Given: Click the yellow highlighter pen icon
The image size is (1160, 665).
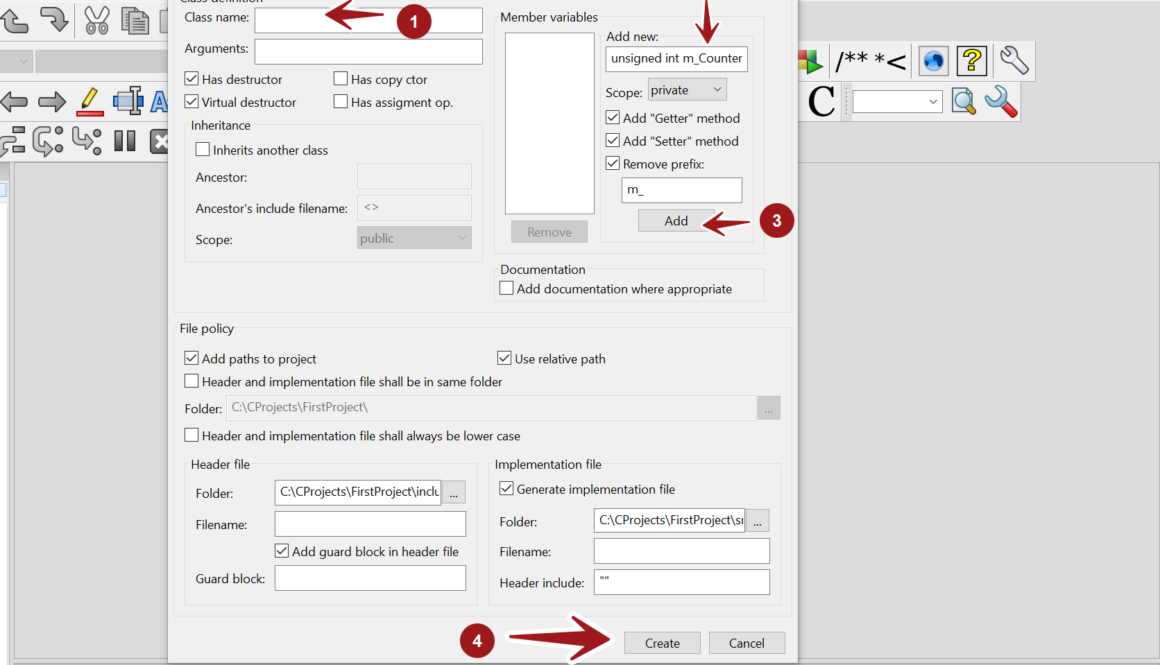Looking at the screenshot, I should pyautogui.click(x=90, y=101).
